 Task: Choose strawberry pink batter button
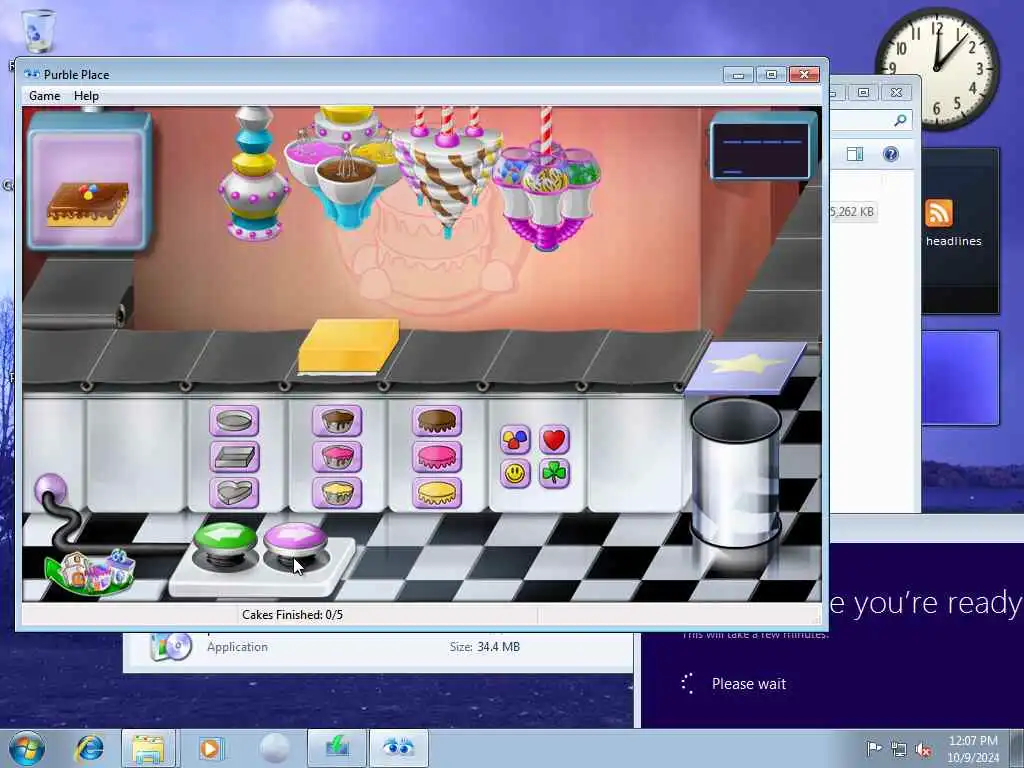point(337,456)
